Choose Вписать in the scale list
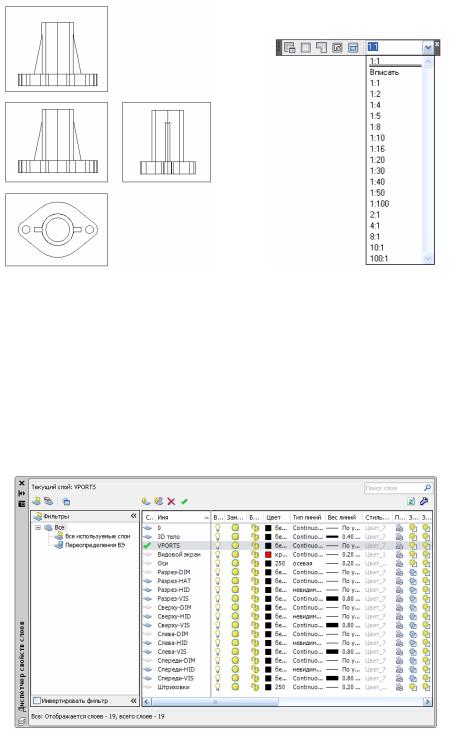The width and height of the screenshot is (451, 735). point(384,72)
